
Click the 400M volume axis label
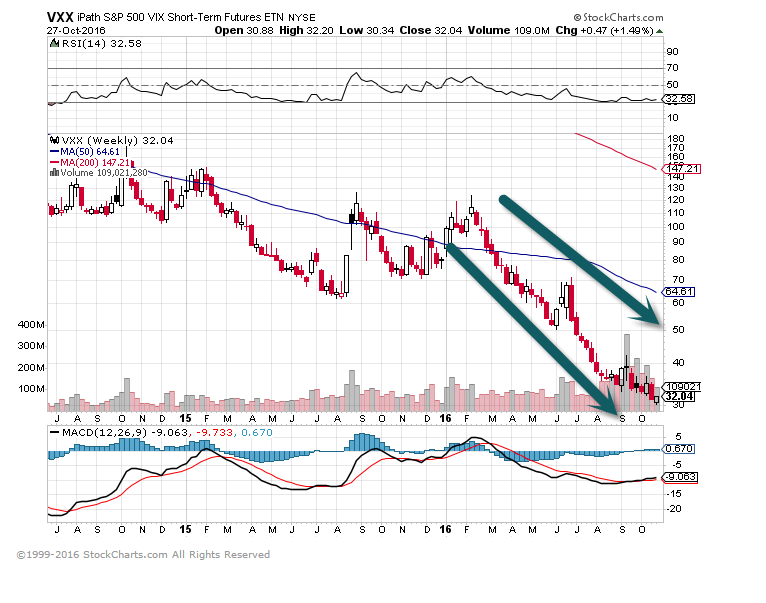point(31,324)
